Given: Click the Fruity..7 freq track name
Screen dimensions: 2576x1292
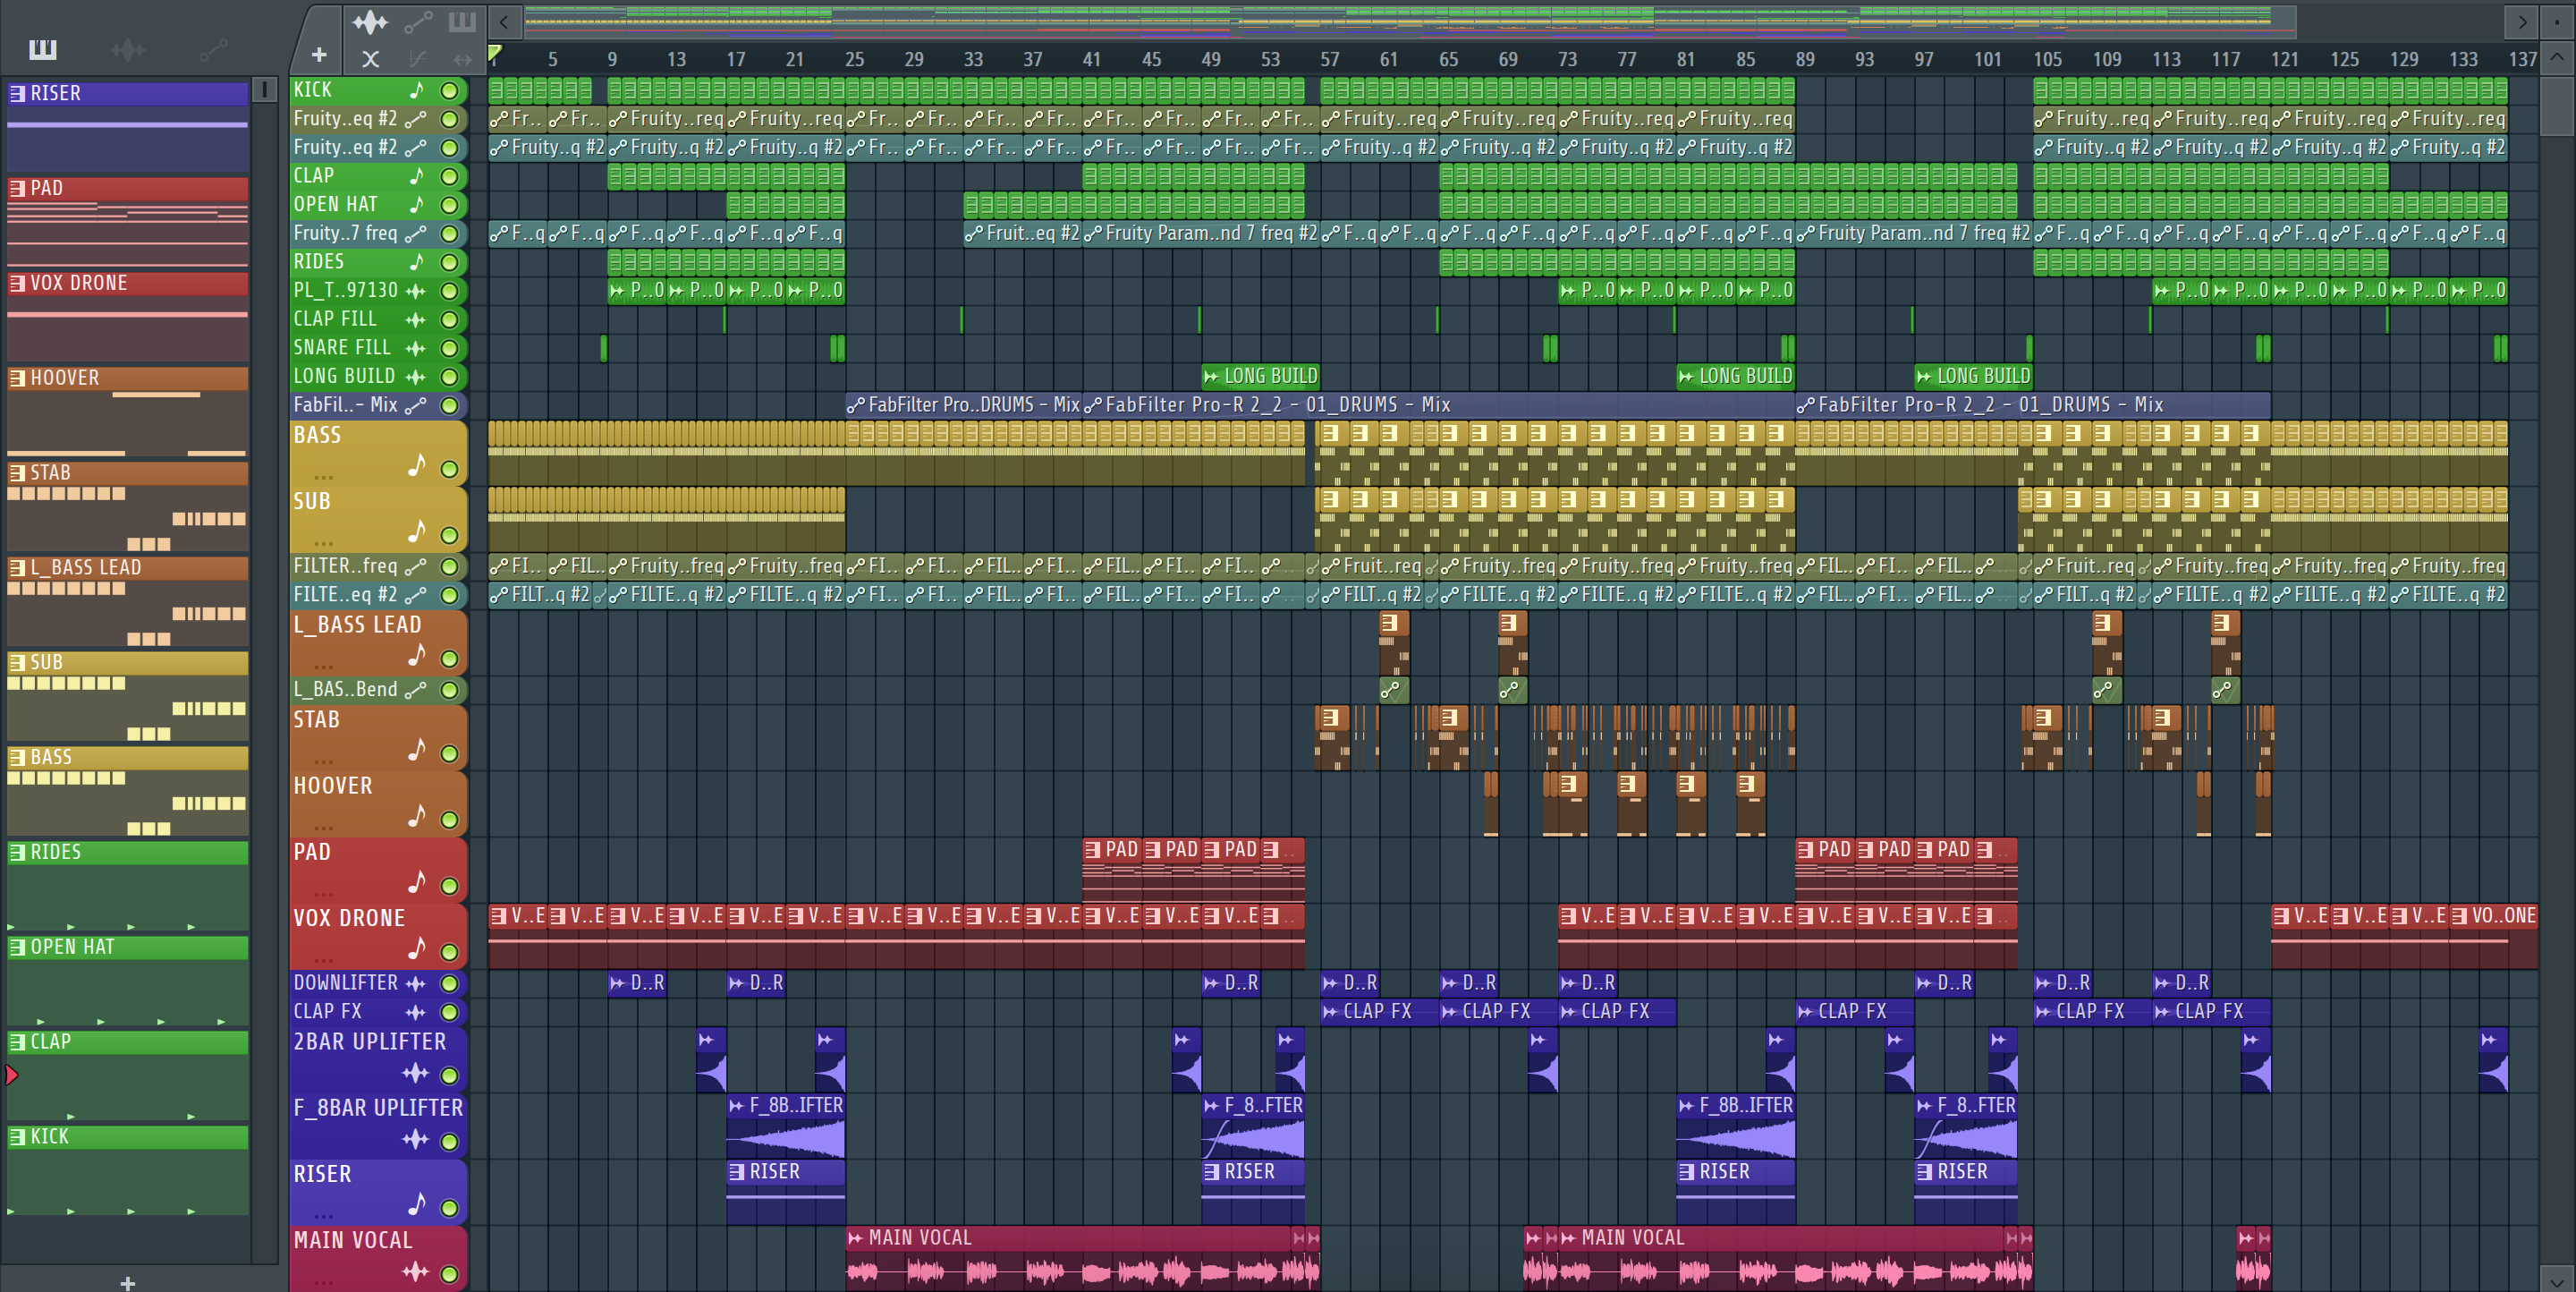Looking at the screenshot, I should point(345,233).
